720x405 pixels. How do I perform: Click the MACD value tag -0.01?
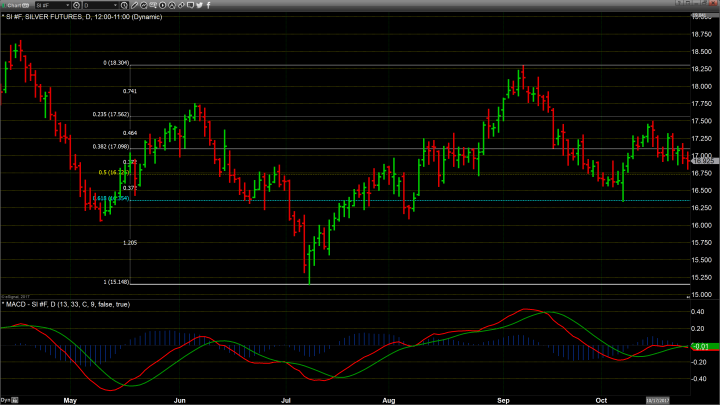[703, 346]
